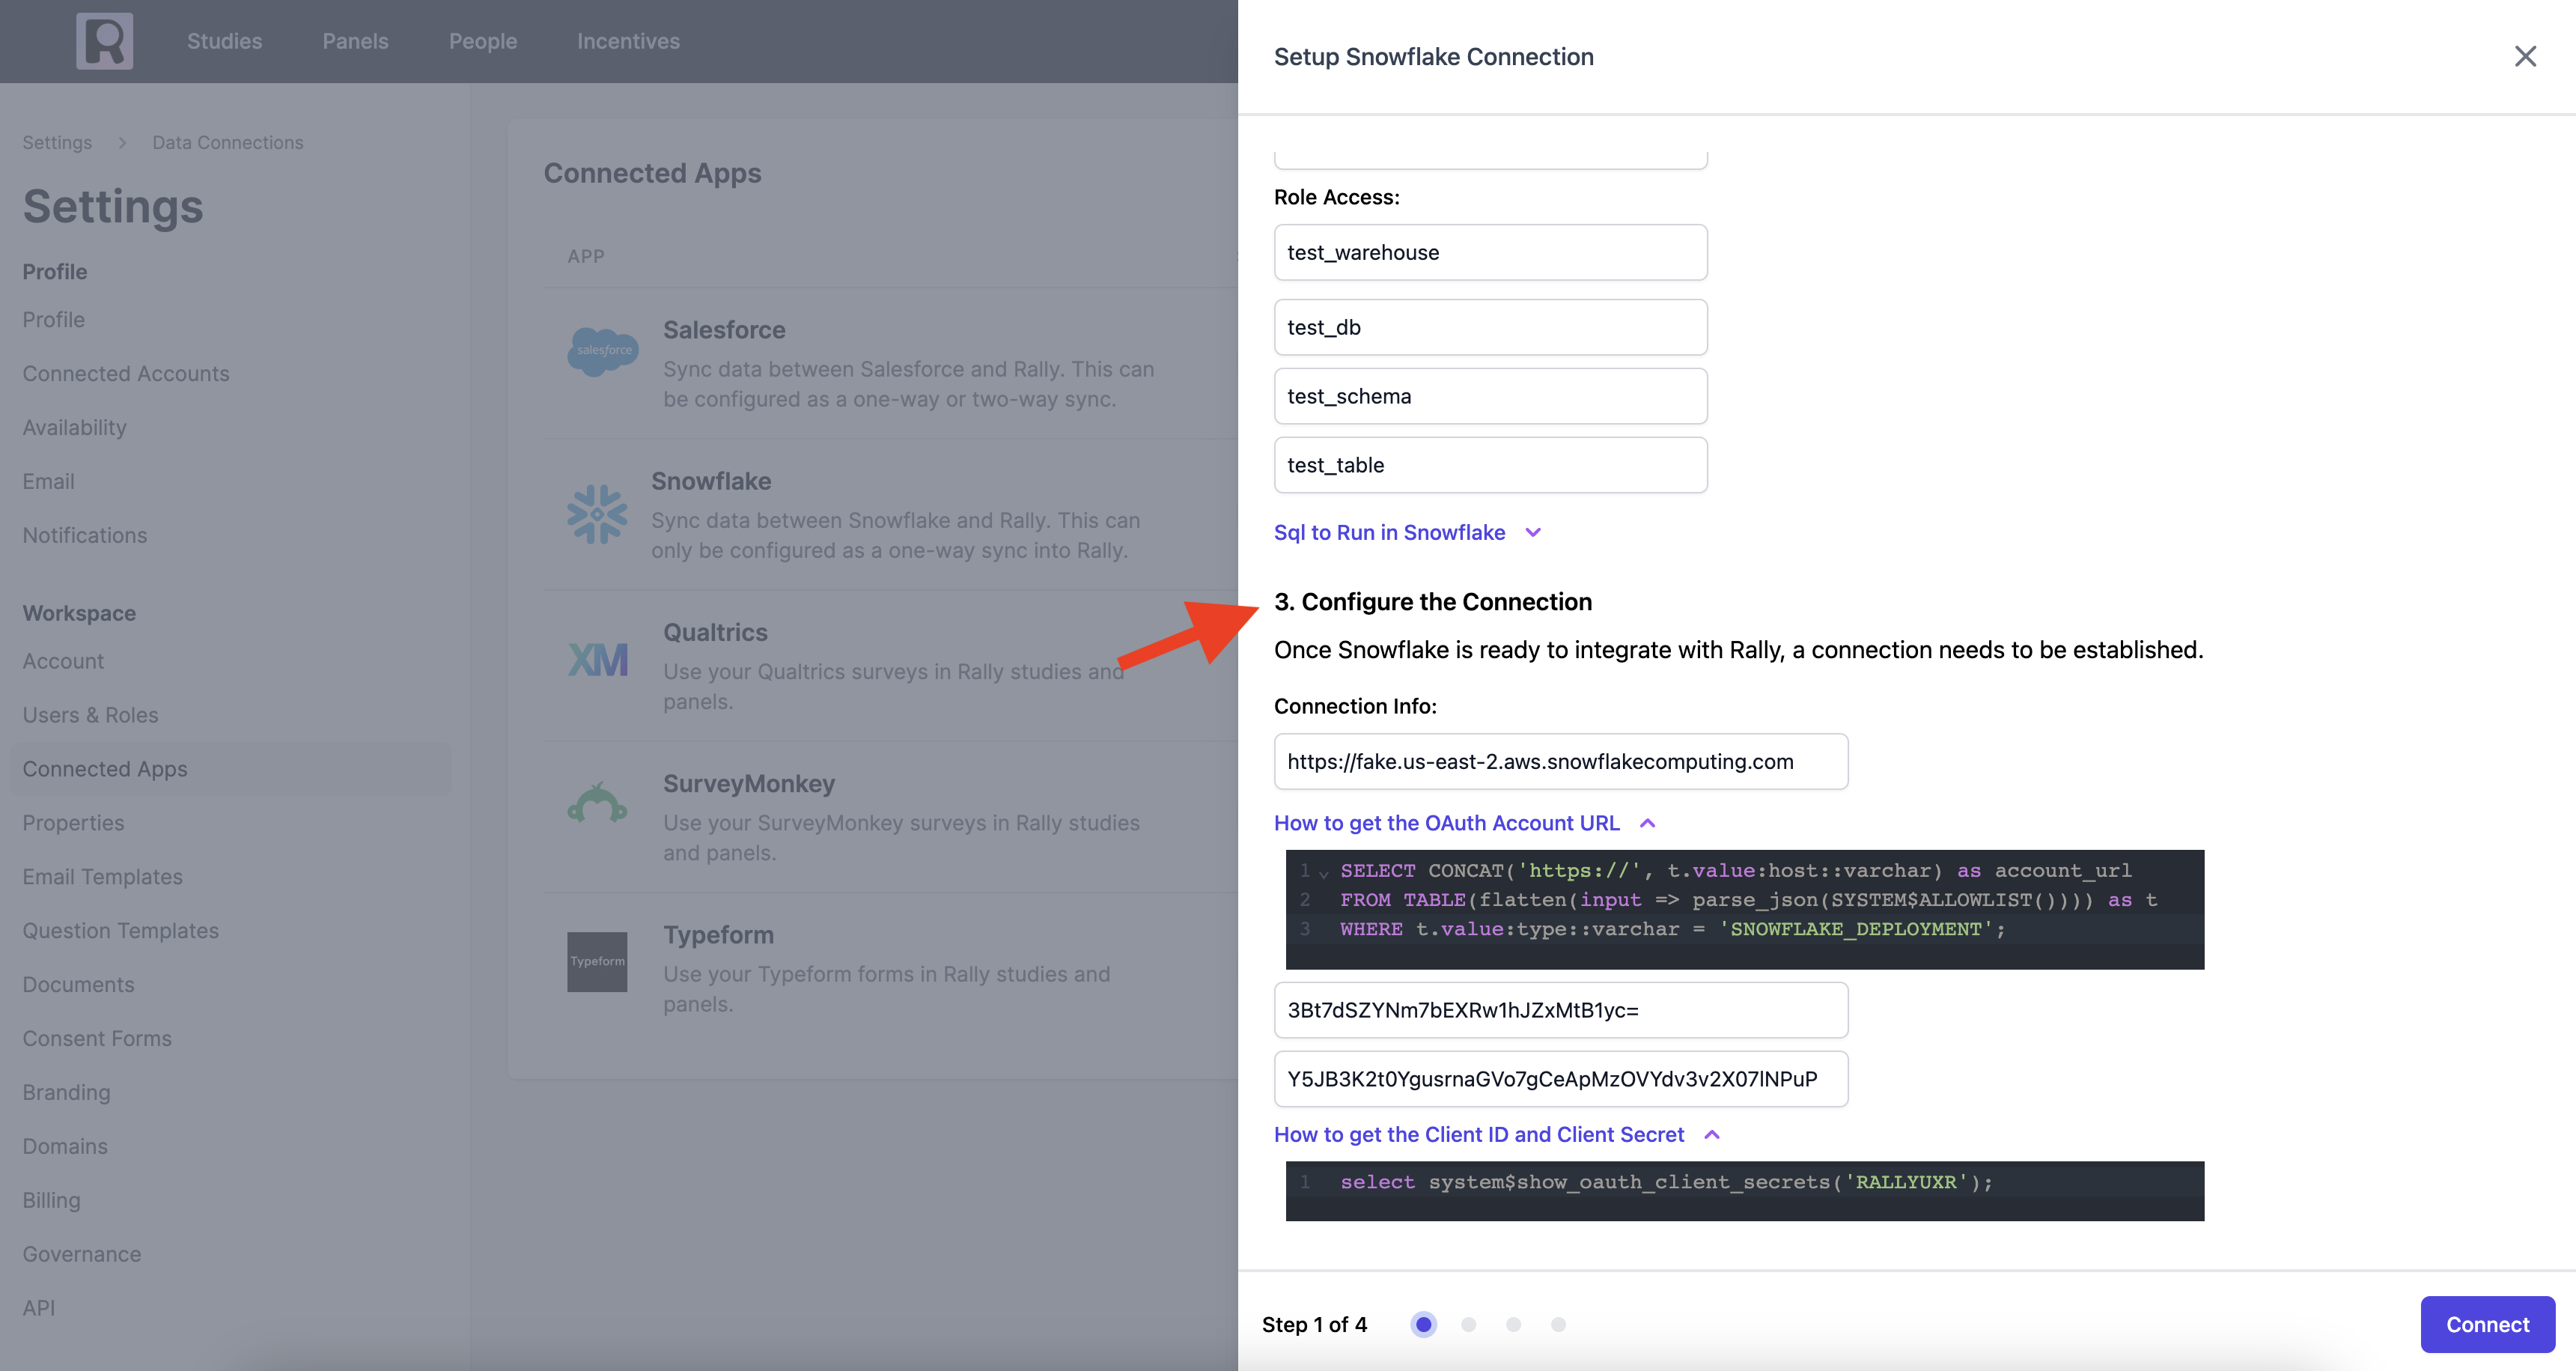The image size is (2576, 1371).
Task: Click the SurveyMonkey logo icon
Action: pos(597,804)
